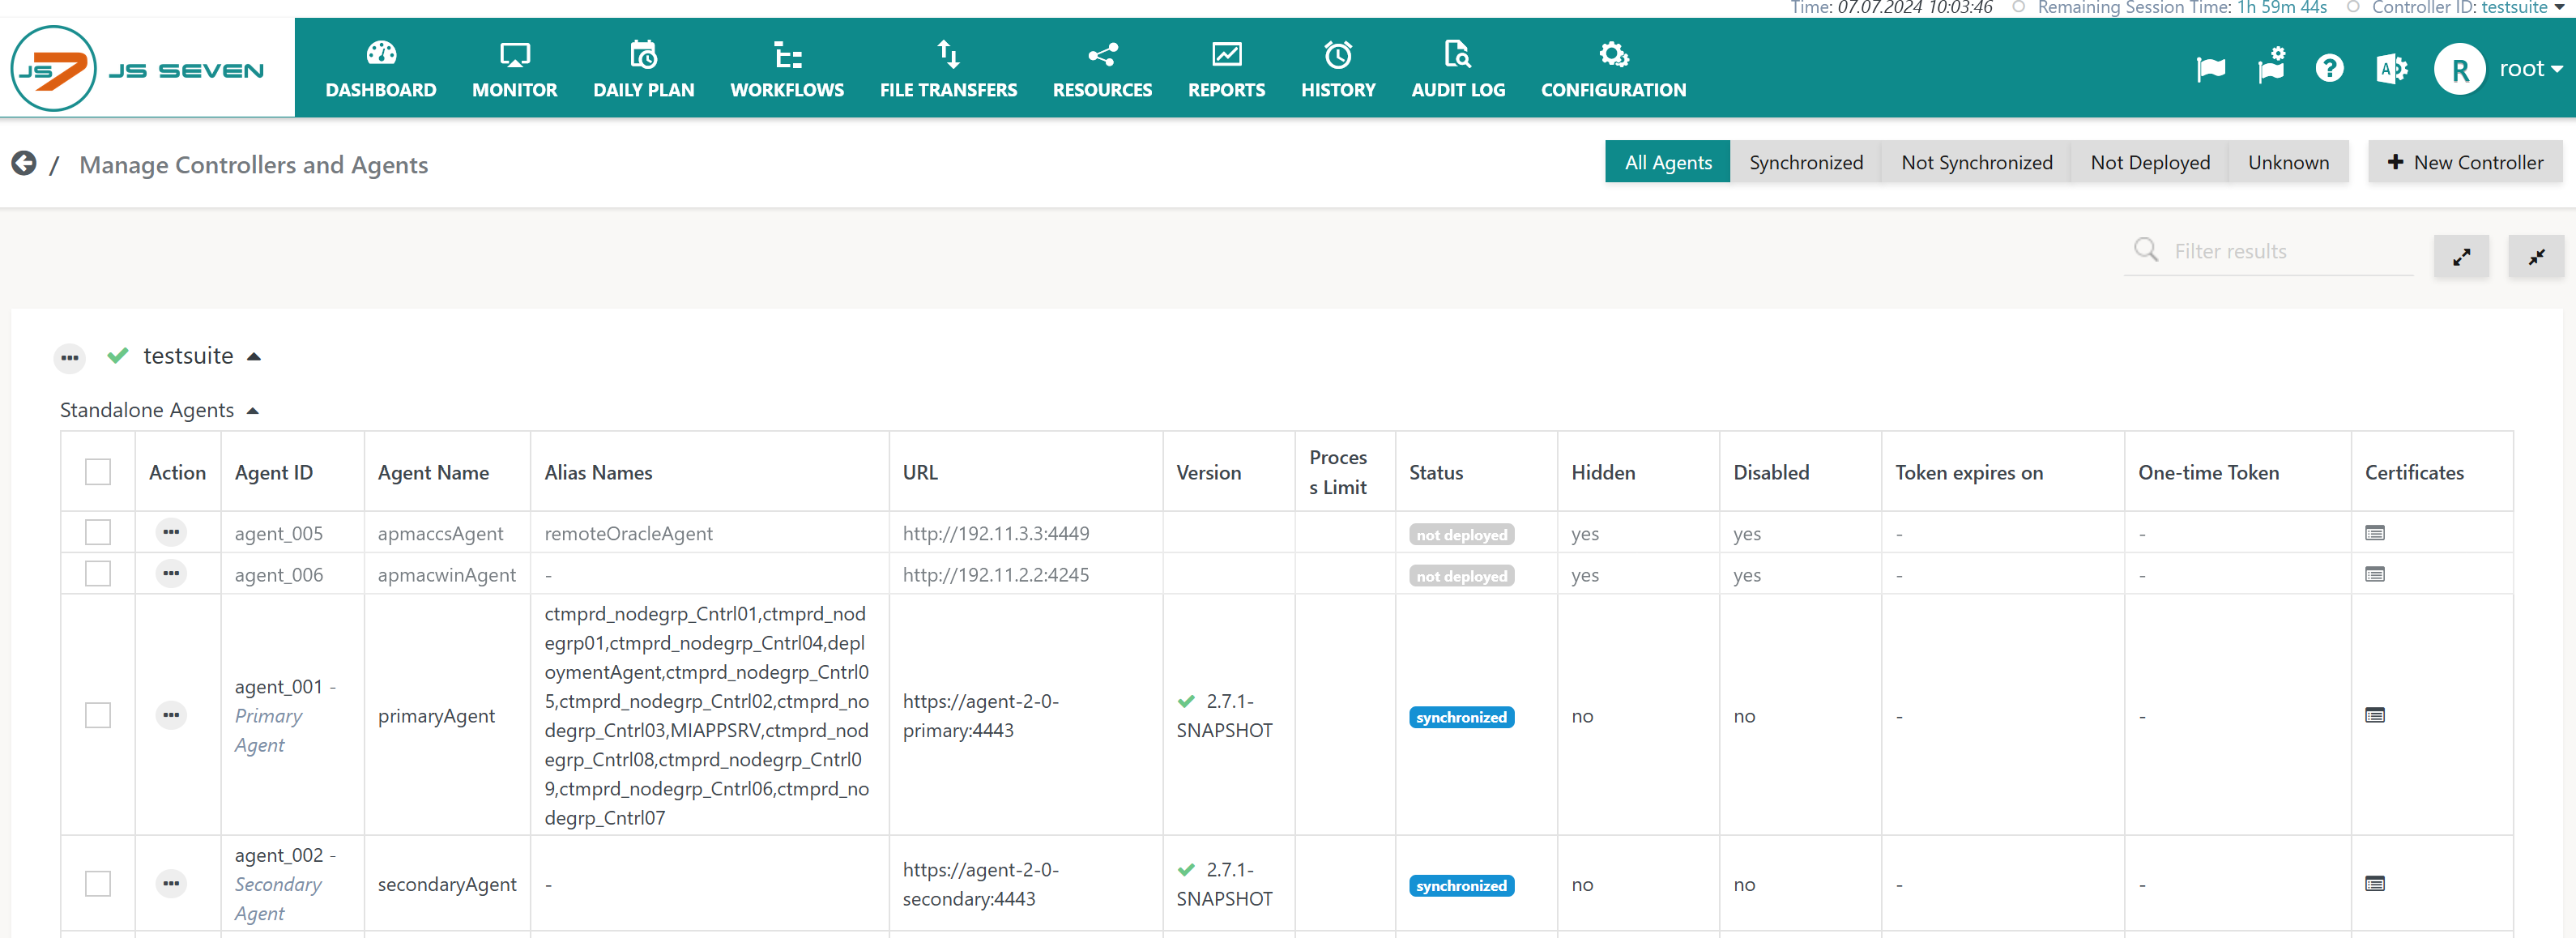Go back using the arrow icon
The width and height of the screenshot is (2576, 938).
tap(24, 163)
